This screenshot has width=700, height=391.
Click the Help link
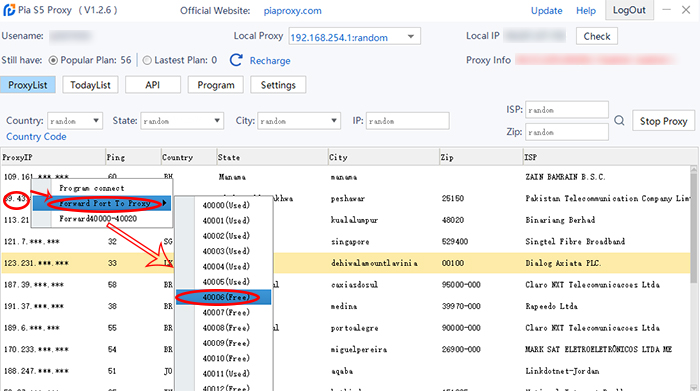click(x=586, y=11)
